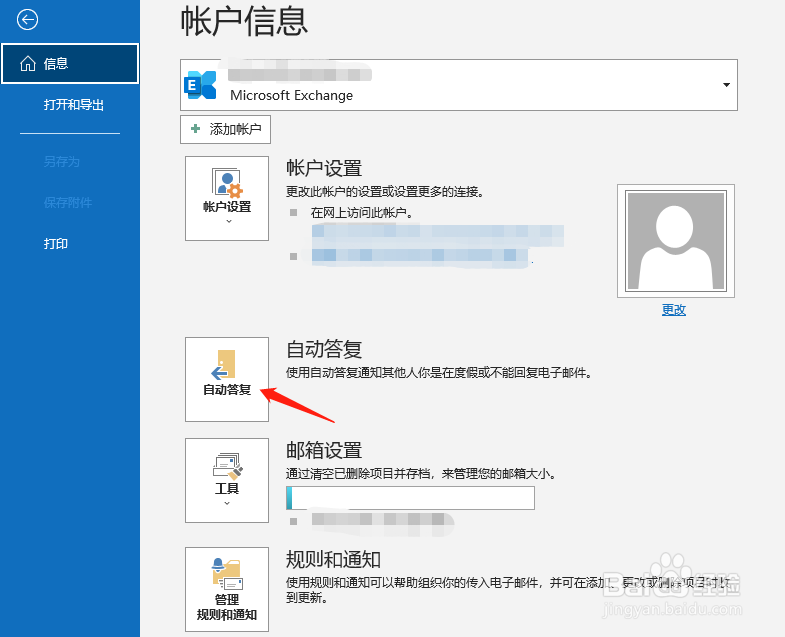Click second blurred account link

(420, 257)
